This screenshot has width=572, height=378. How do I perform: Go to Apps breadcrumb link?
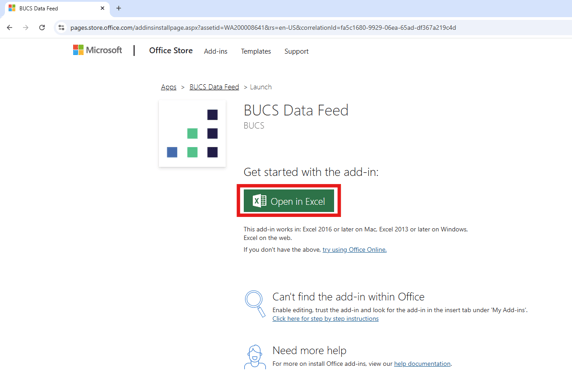(x=169, y=87)
